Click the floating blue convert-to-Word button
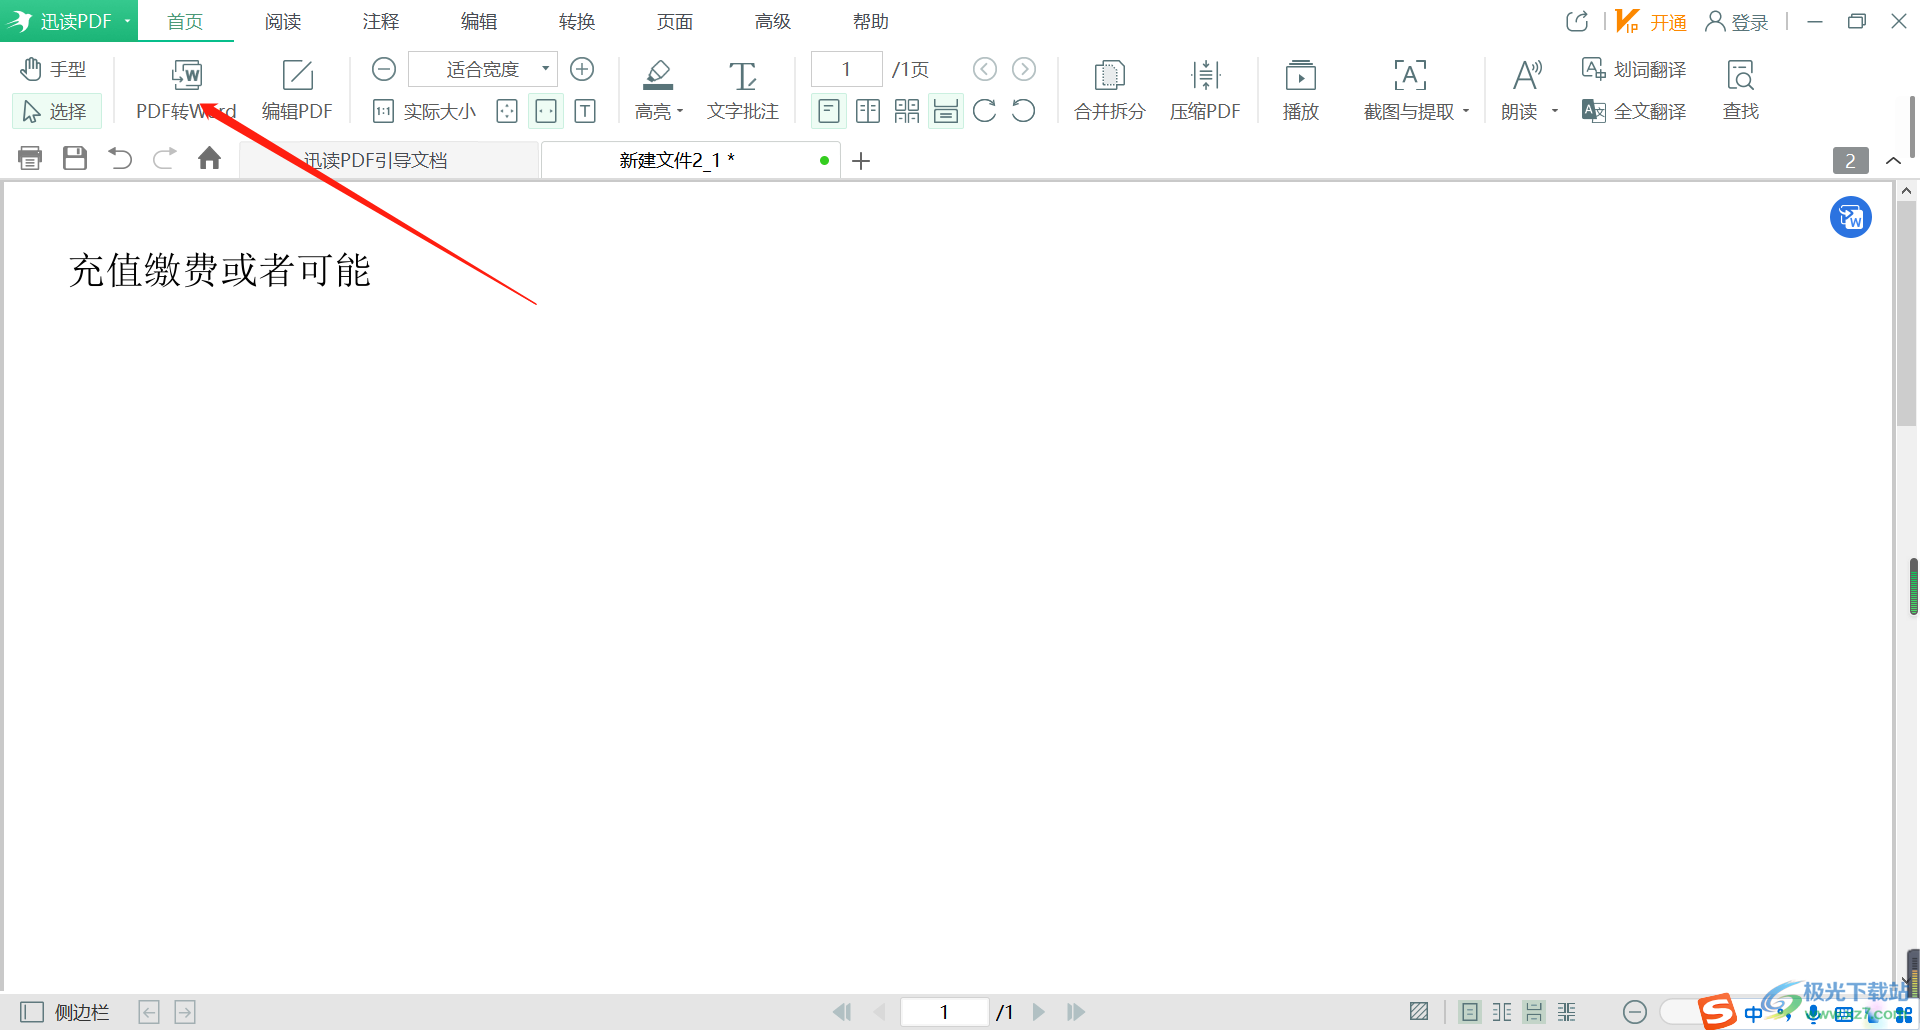The image size is (1920, 1030). 1851,217
